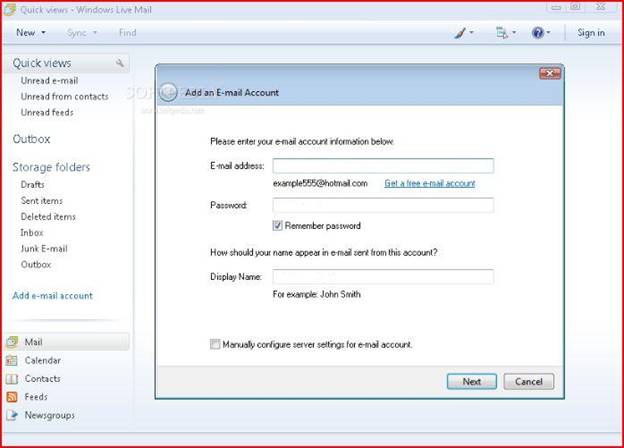This screenshot has height=448, width=624.
Task: Click the Password input field
Action: [x=383, y=205]
